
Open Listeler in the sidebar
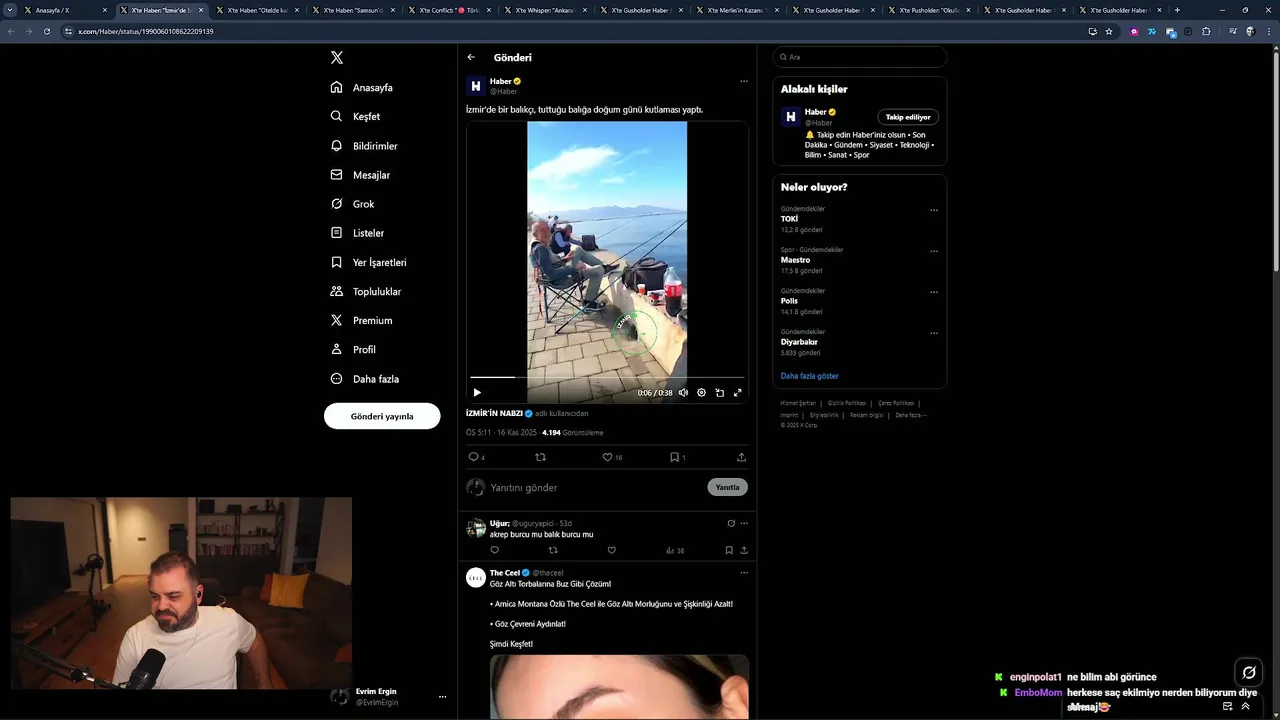pos(357,233)
